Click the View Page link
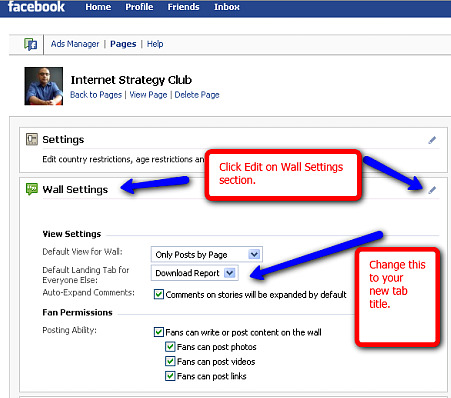The image size is (451, 398). coord(148,95)
